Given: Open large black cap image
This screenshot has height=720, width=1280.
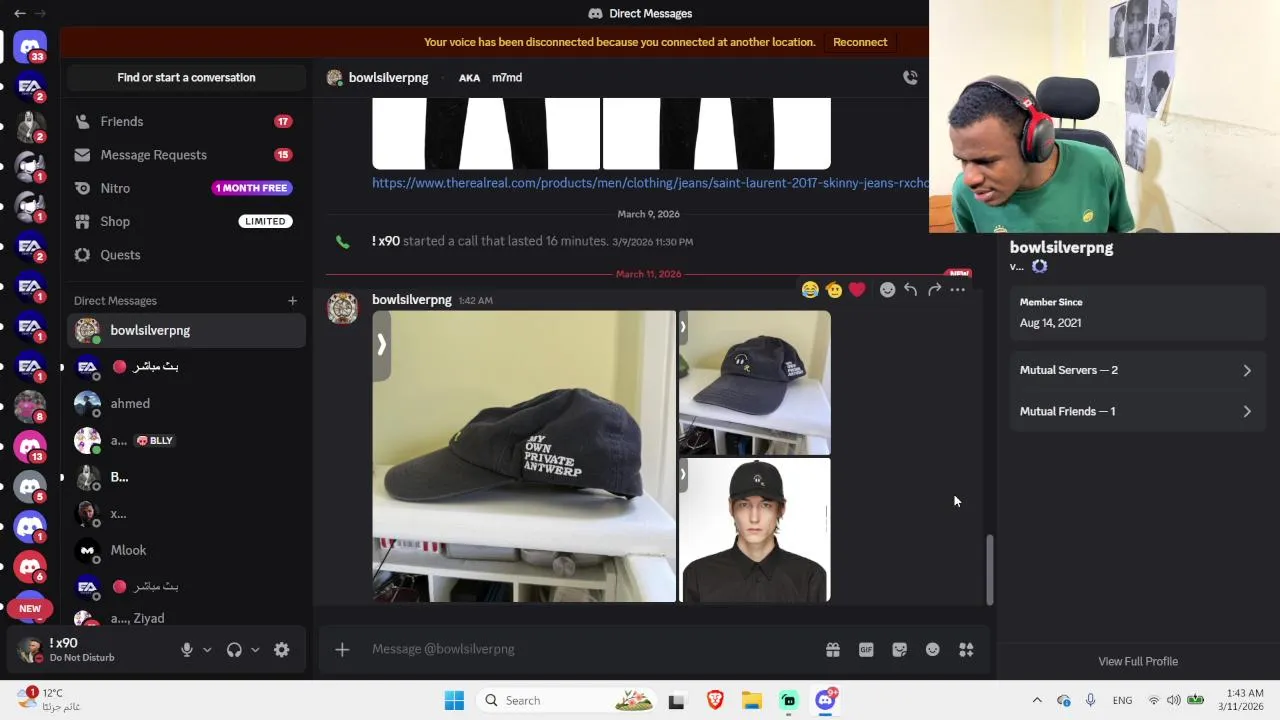Looking at the screenshot, I should click(524, 456).
